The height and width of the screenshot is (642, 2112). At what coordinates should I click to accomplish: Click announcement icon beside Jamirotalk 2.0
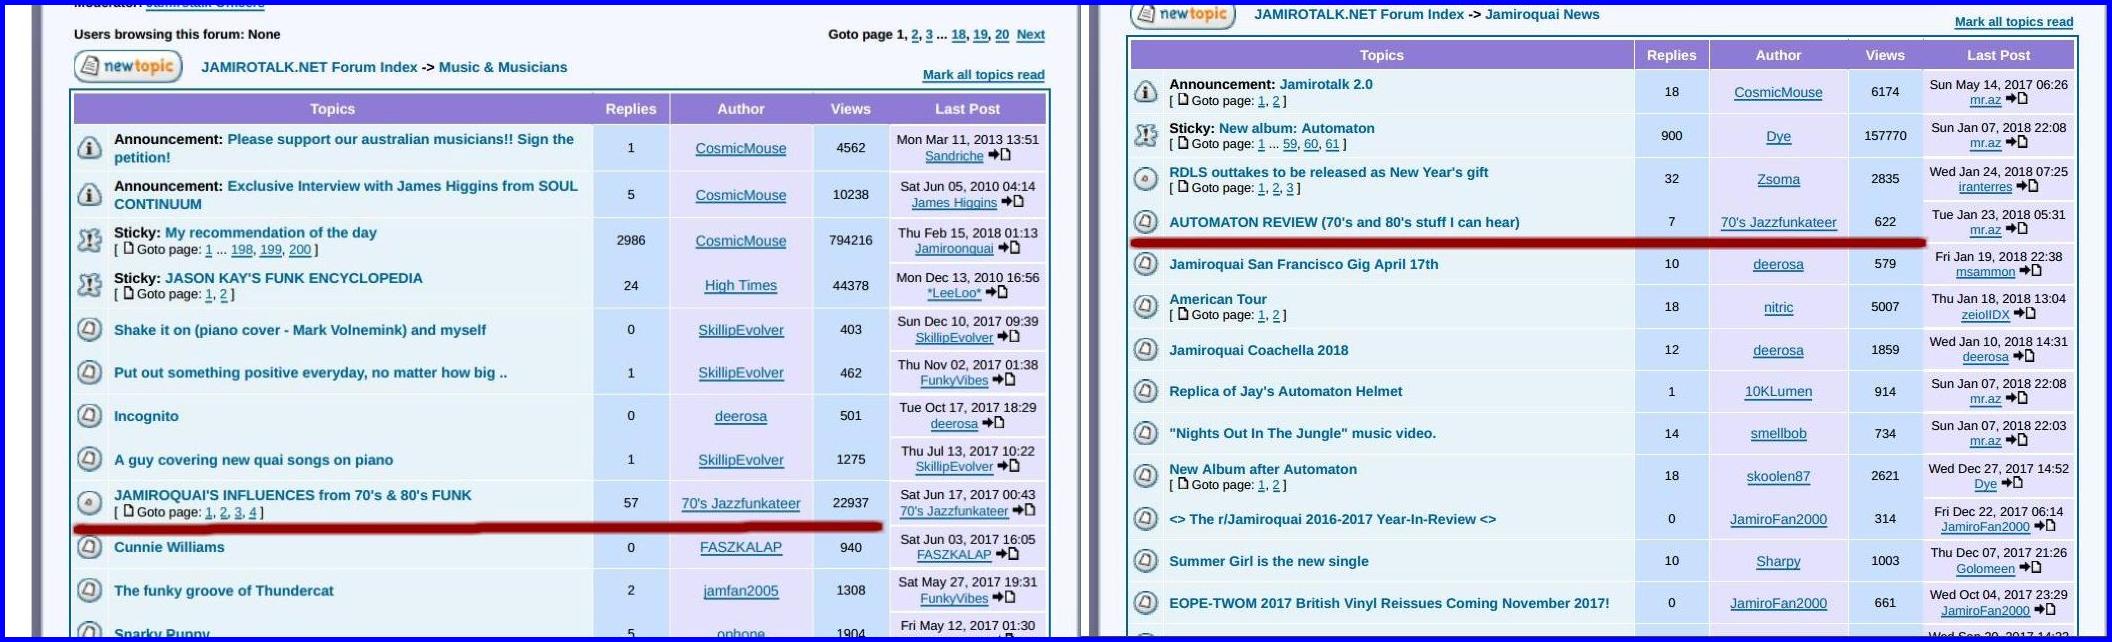[1146, 92]
